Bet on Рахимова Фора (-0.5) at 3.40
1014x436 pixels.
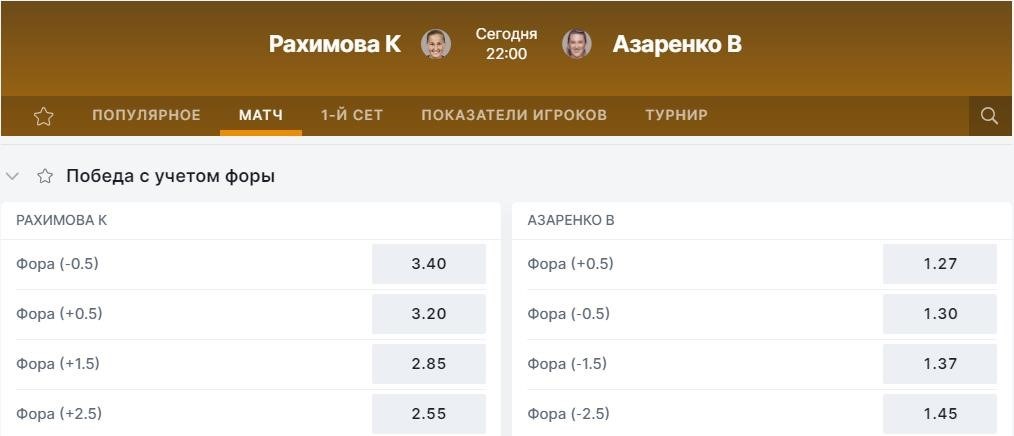point(429,264)
